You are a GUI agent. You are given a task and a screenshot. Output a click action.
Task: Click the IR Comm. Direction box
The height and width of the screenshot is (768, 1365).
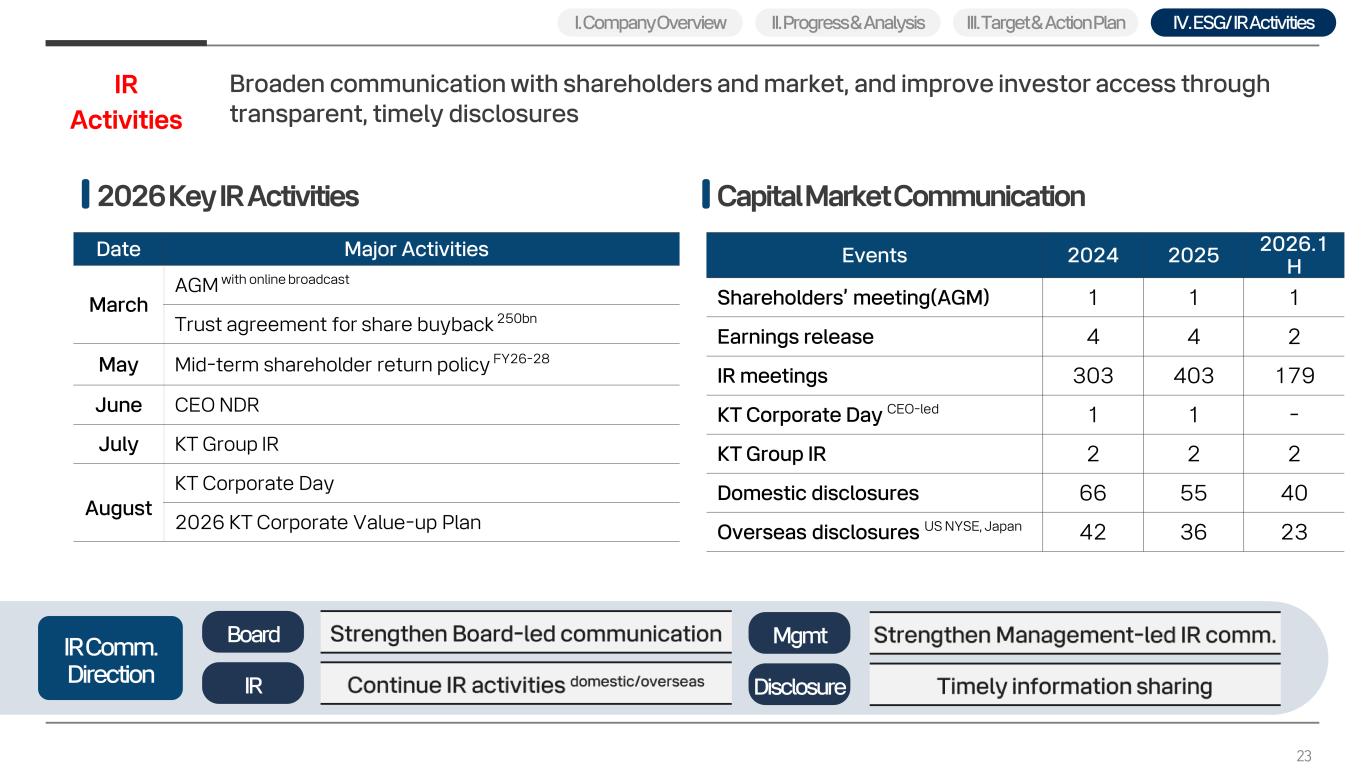pyautogui.click(x=110, y=658)
